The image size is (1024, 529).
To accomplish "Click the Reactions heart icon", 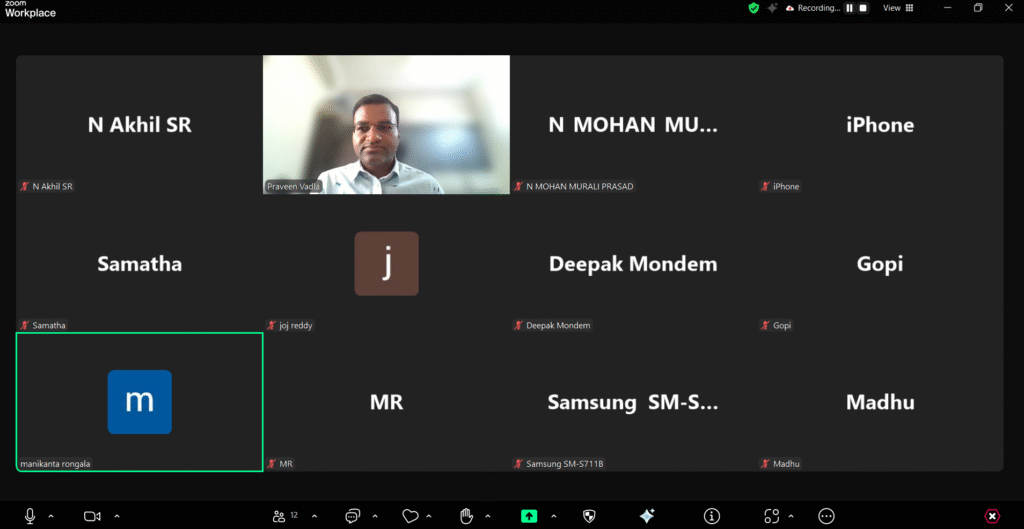I will coord(409,516).
